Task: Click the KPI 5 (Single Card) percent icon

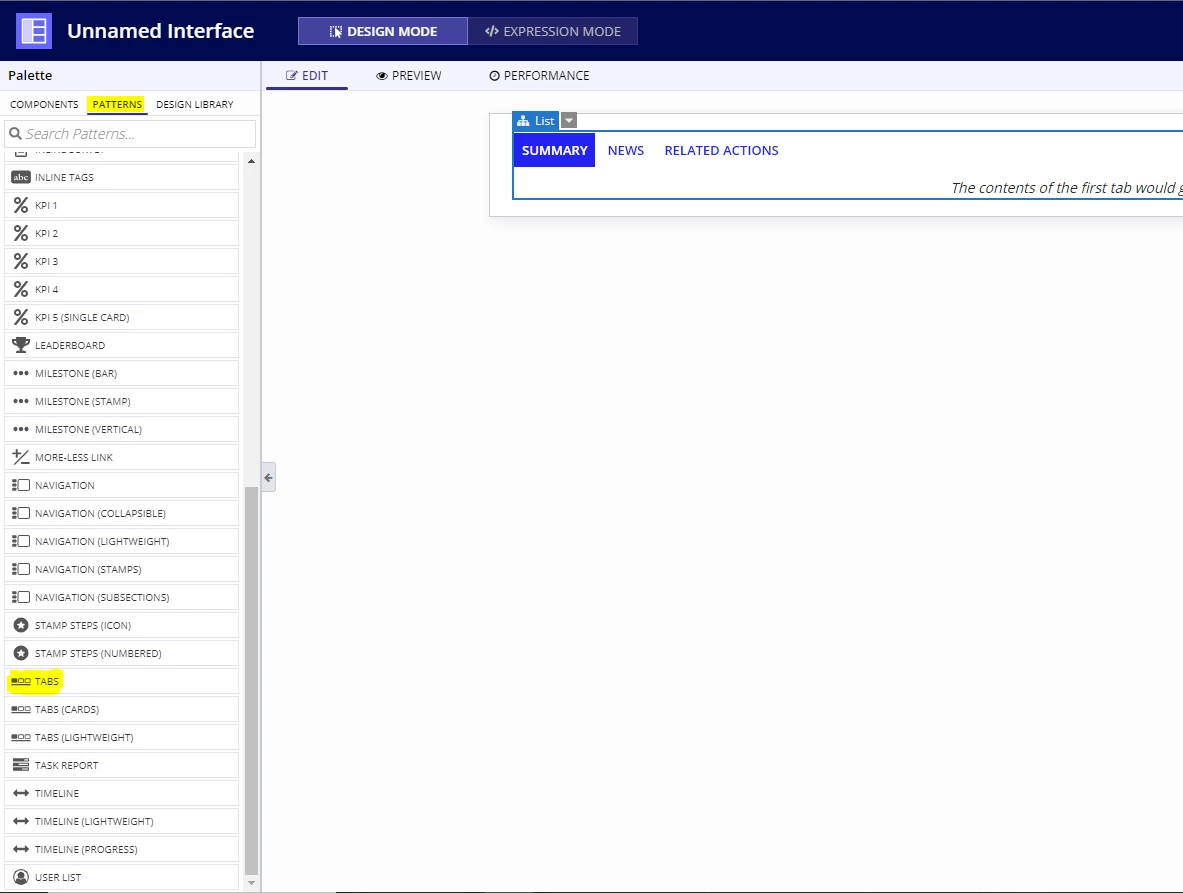Action: [21, 317]
